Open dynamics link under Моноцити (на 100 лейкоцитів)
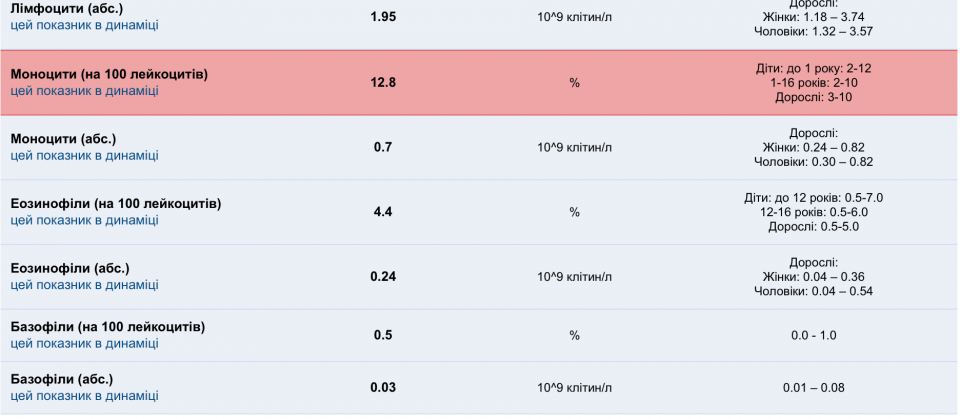960x419 pixels. click(x=84, y=91)
